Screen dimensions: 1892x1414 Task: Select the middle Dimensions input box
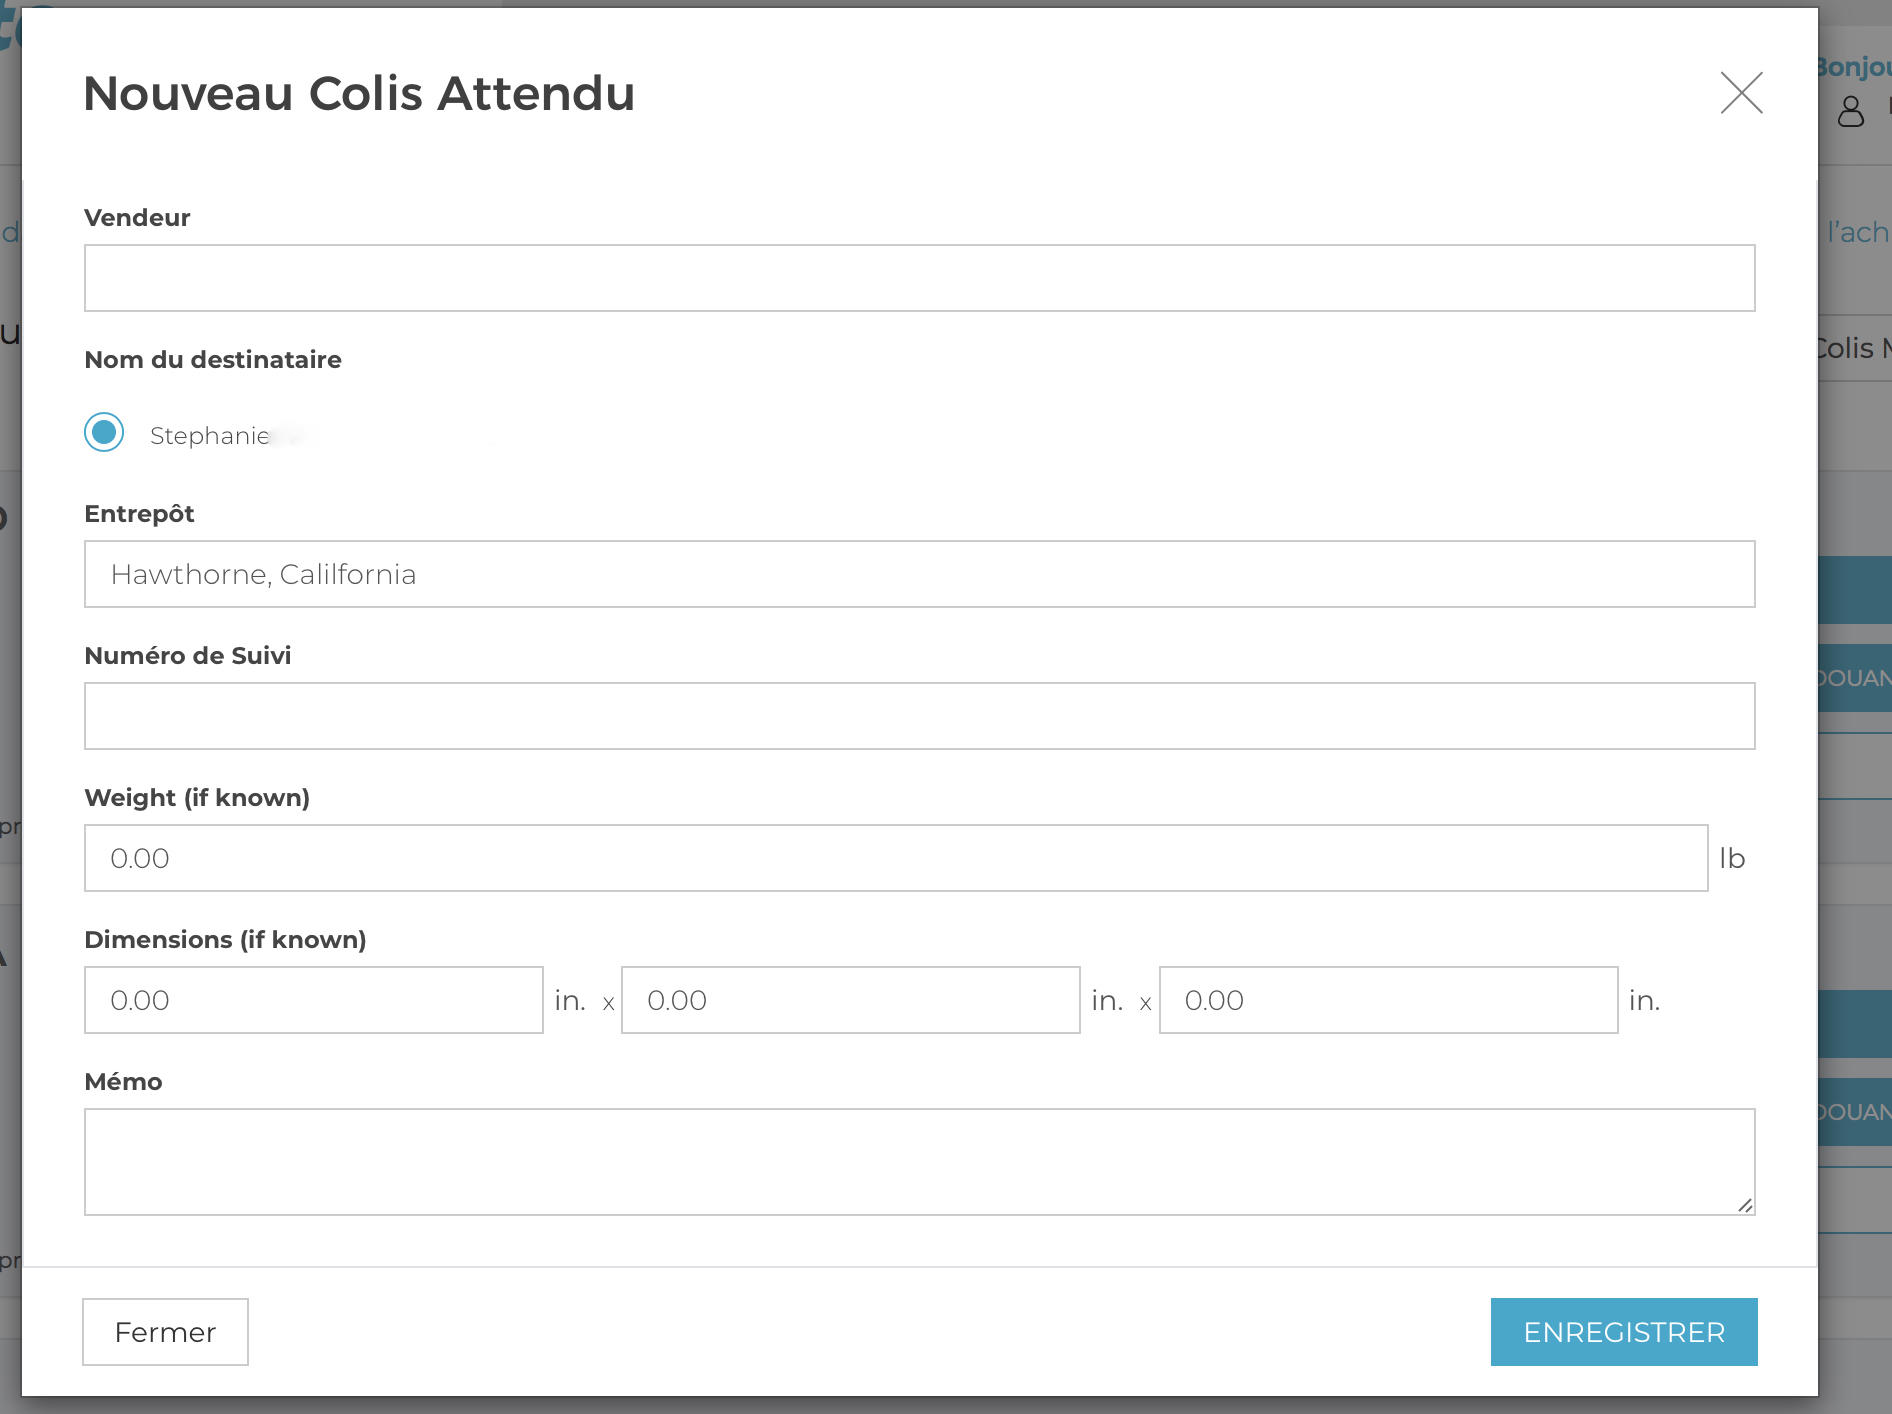point(850,1000)
